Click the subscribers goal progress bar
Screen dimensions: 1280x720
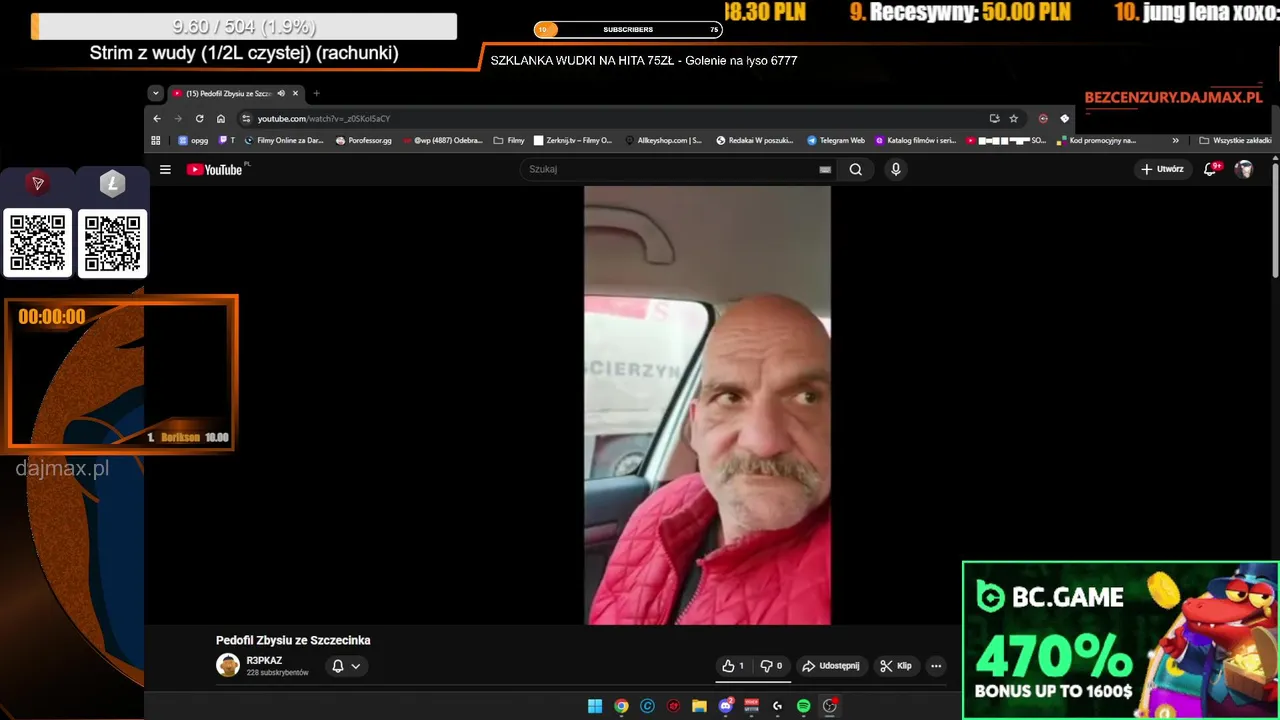pos(628,30)
